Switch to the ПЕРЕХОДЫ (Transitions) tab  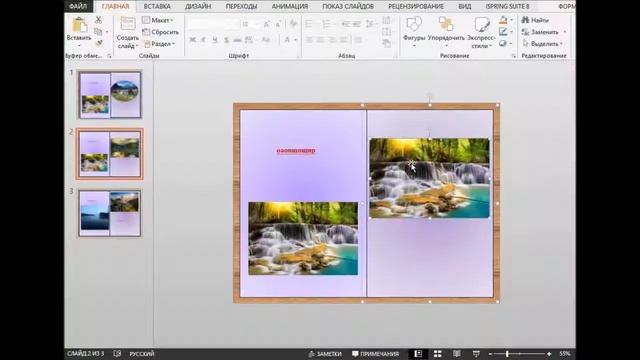tap(241, 6)
